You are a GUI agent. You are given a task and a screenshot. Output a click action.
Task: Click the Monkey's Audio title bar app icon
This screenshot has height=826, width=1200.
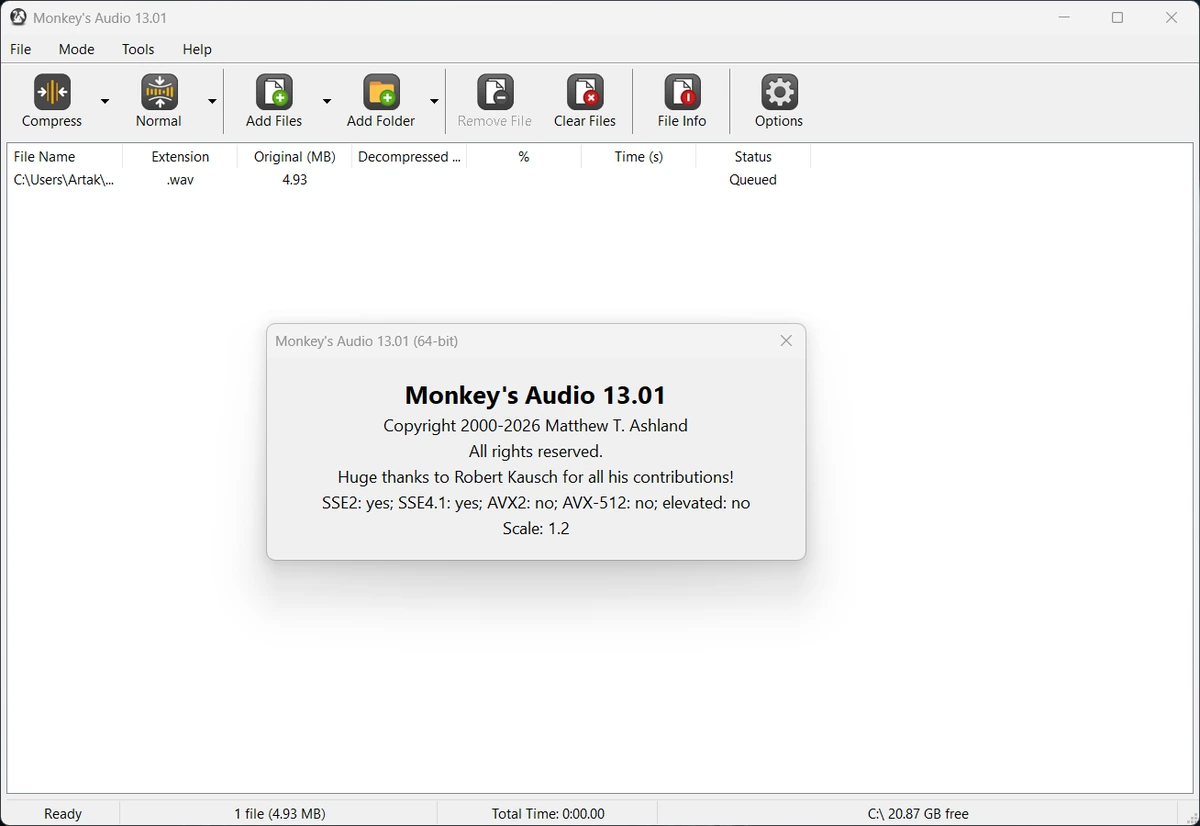coord(18,17)
